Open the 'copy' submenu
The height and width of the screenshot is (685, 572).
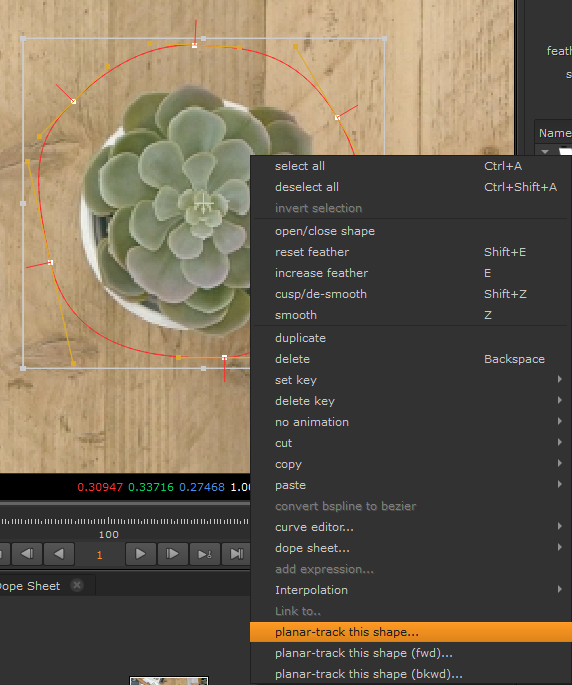pos(411,464)
